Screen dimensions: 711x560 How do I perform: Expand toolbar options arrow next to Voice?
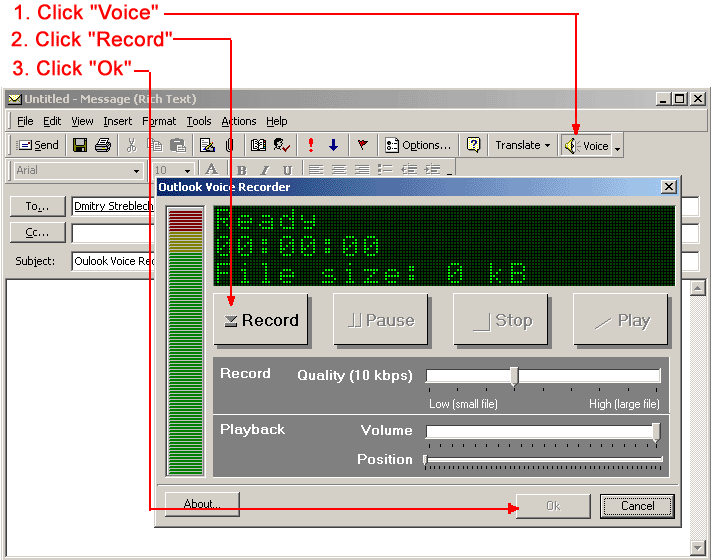[x=617, y=148]
